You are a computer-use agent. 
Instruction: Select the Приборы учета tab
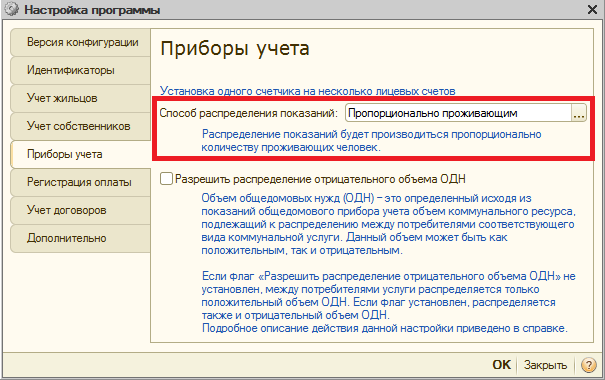[80, 154]
